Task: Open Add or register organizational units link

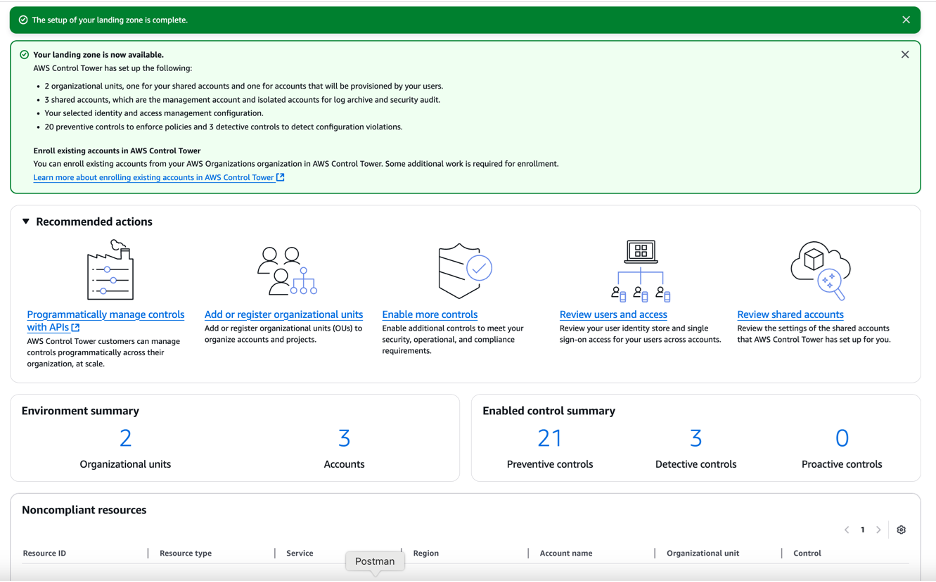Action: point(284,315)
